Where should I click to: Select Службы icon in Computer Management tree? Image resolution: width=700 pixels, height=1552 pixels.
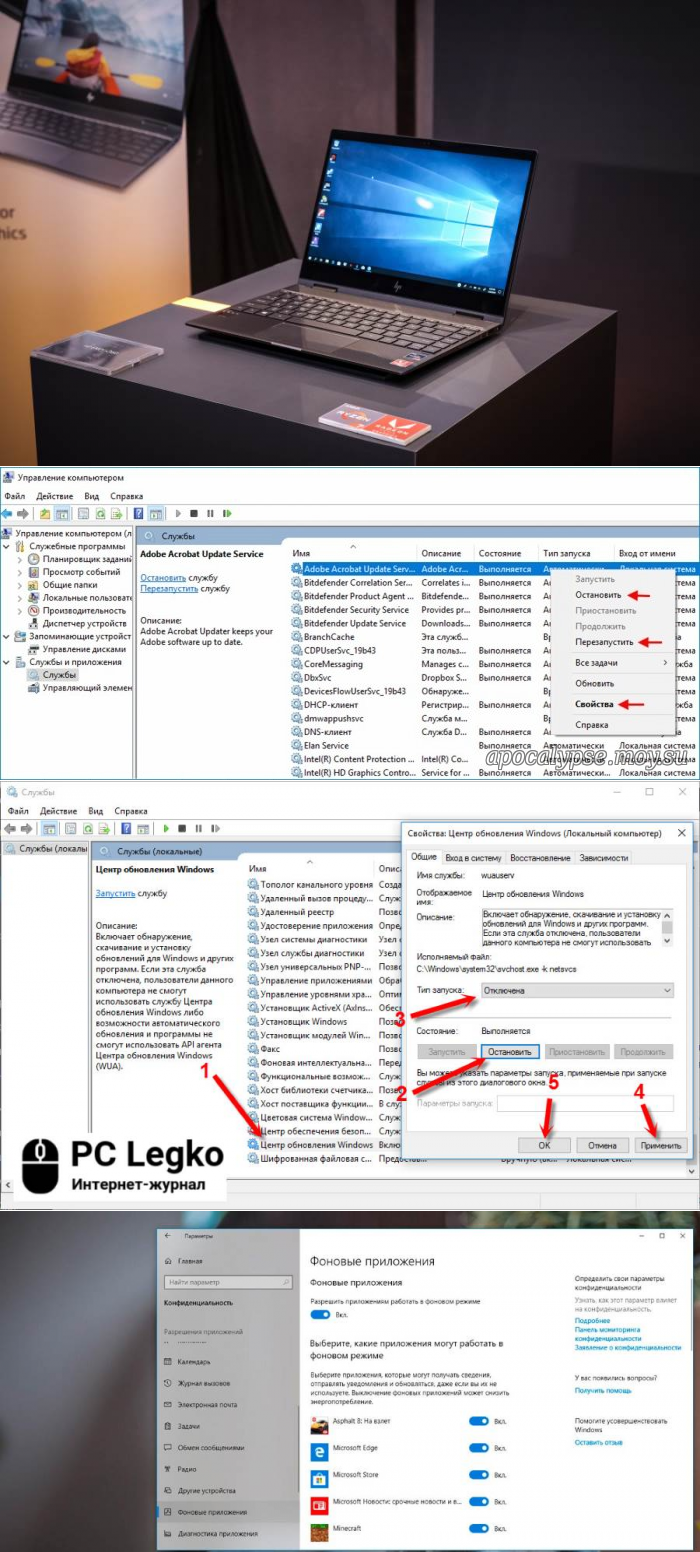35,675
